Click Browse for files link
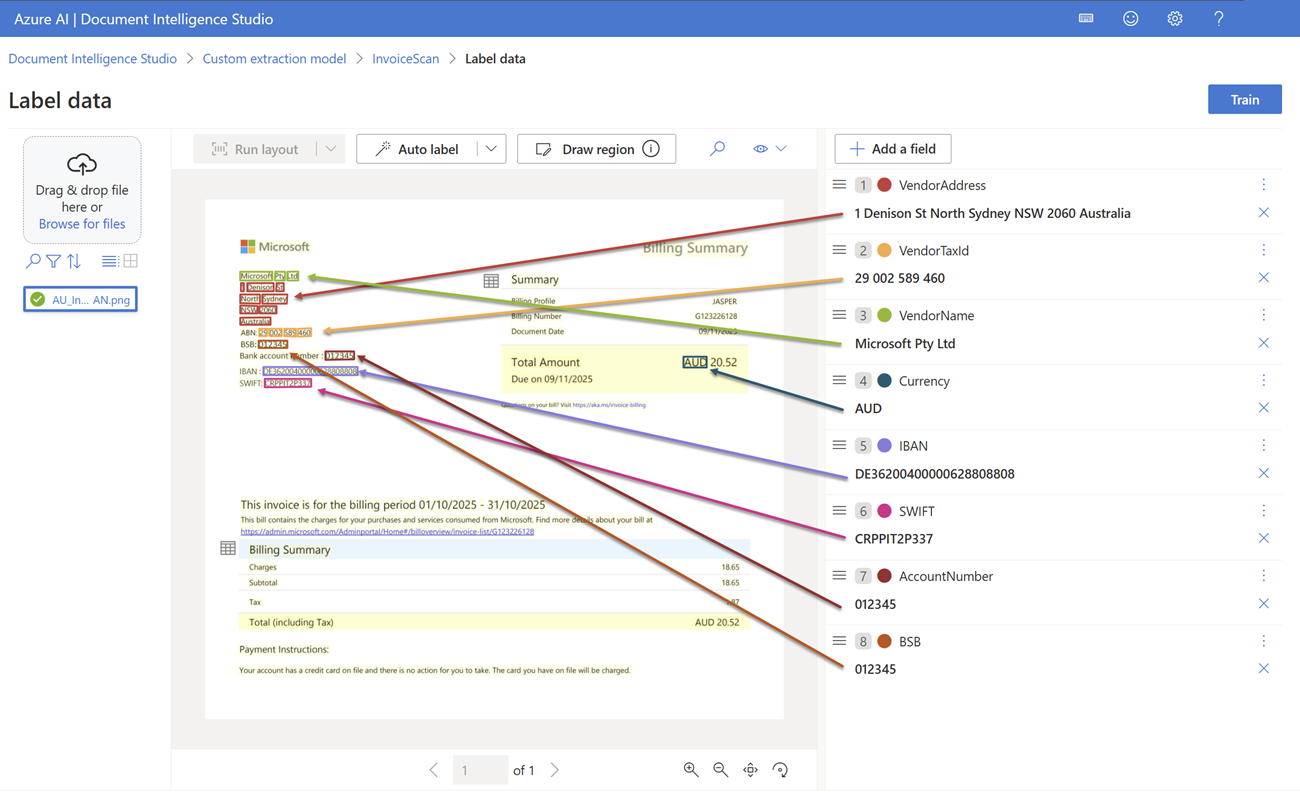The width and height of the screenshot is (1300, 792). pyautogui.click(x=82, y=224)
